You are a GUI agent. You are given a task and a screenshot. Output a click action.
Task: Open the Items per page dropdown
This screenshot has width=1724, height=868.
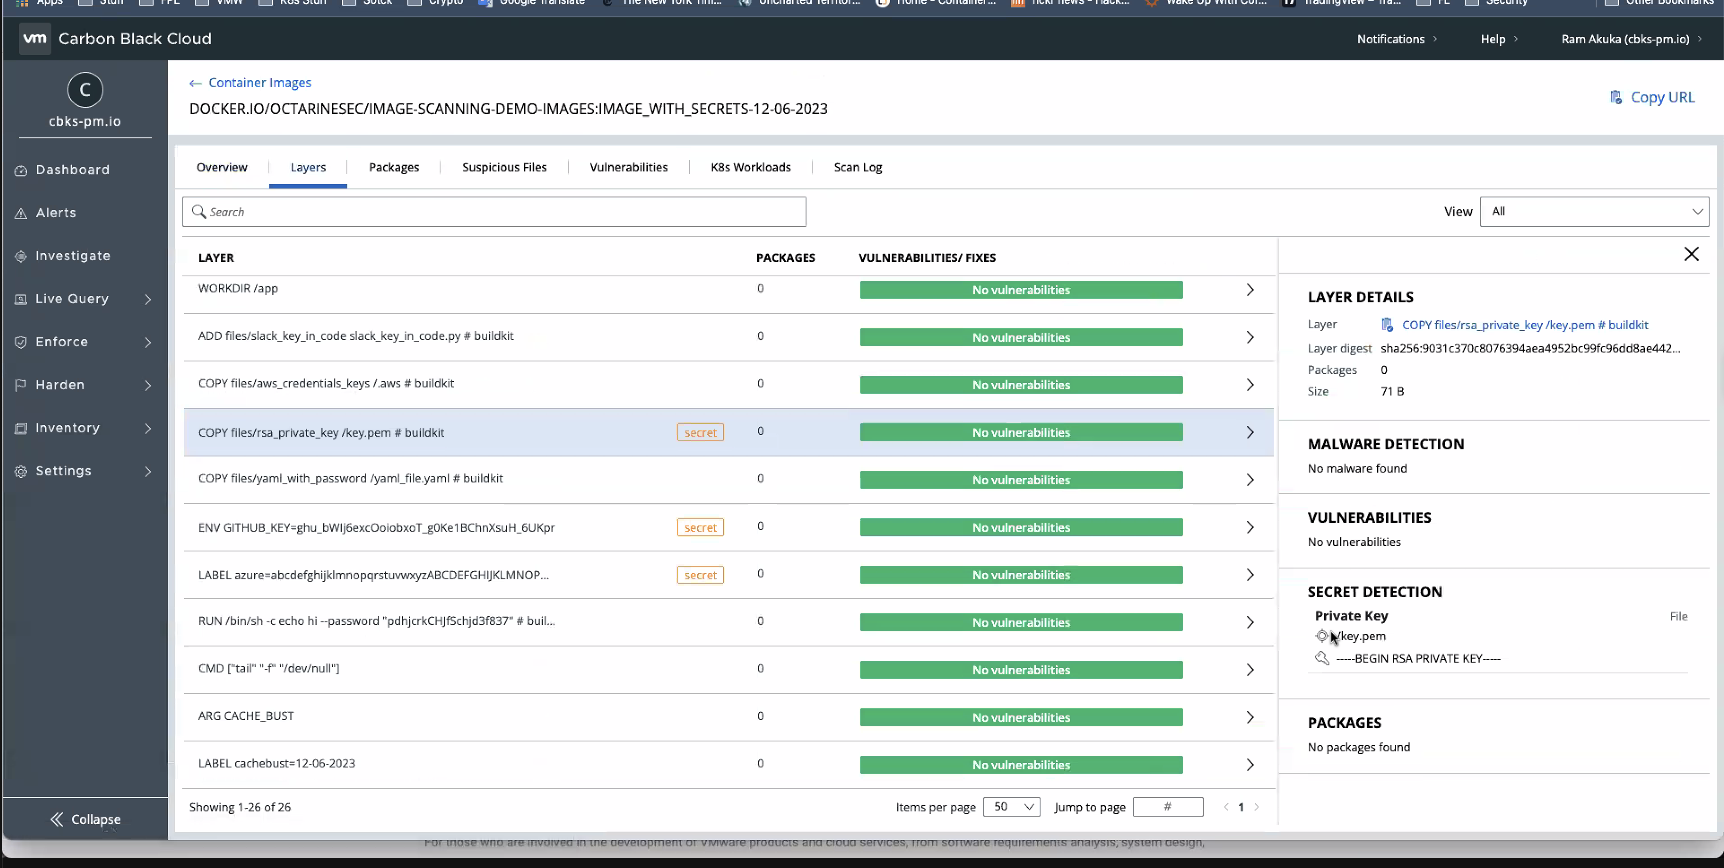click(1011, 807)
